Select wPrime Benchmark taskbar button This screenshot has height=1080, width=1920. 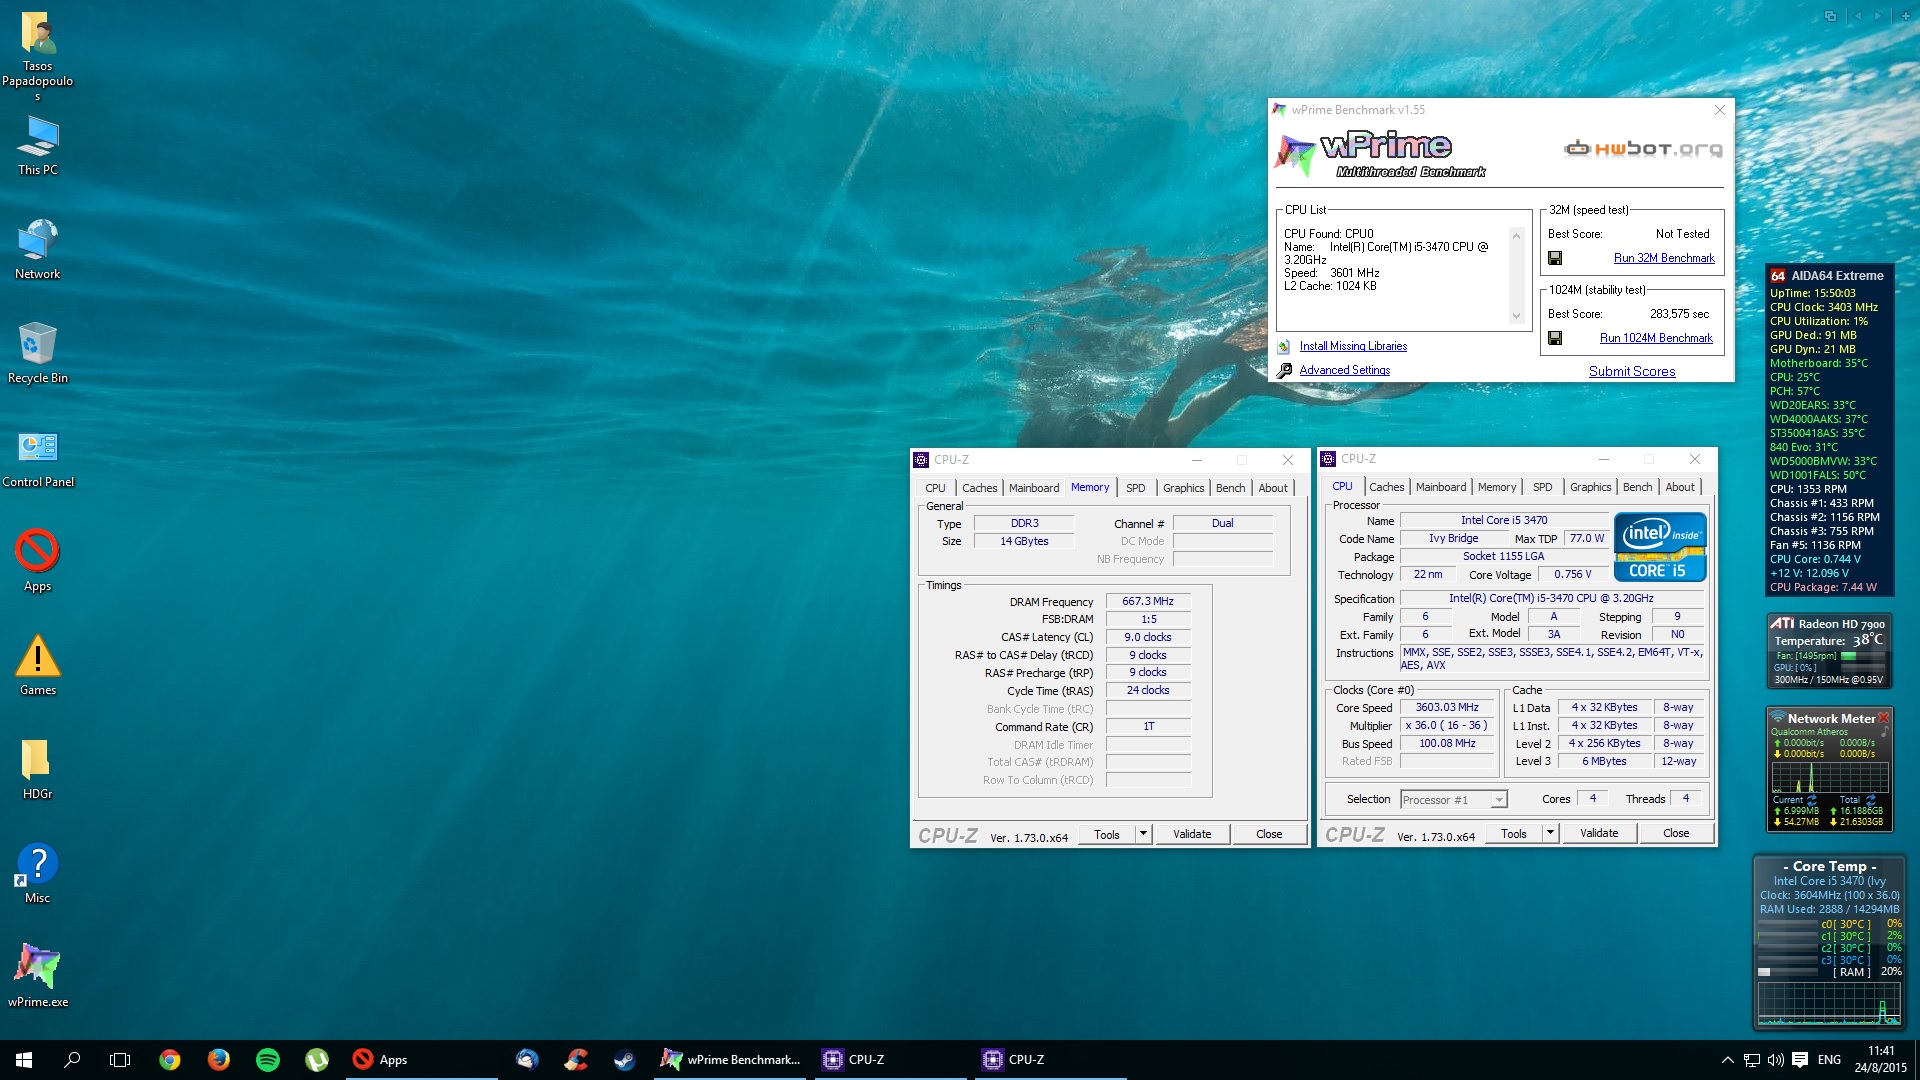click(731, 1060)
